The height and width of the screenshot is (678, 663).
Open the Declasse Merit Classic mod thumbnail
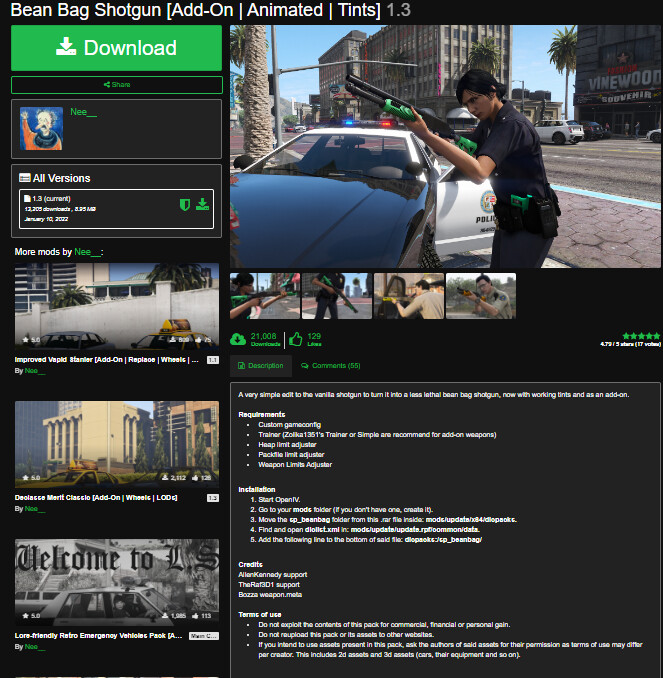click(x=117, y=444)
